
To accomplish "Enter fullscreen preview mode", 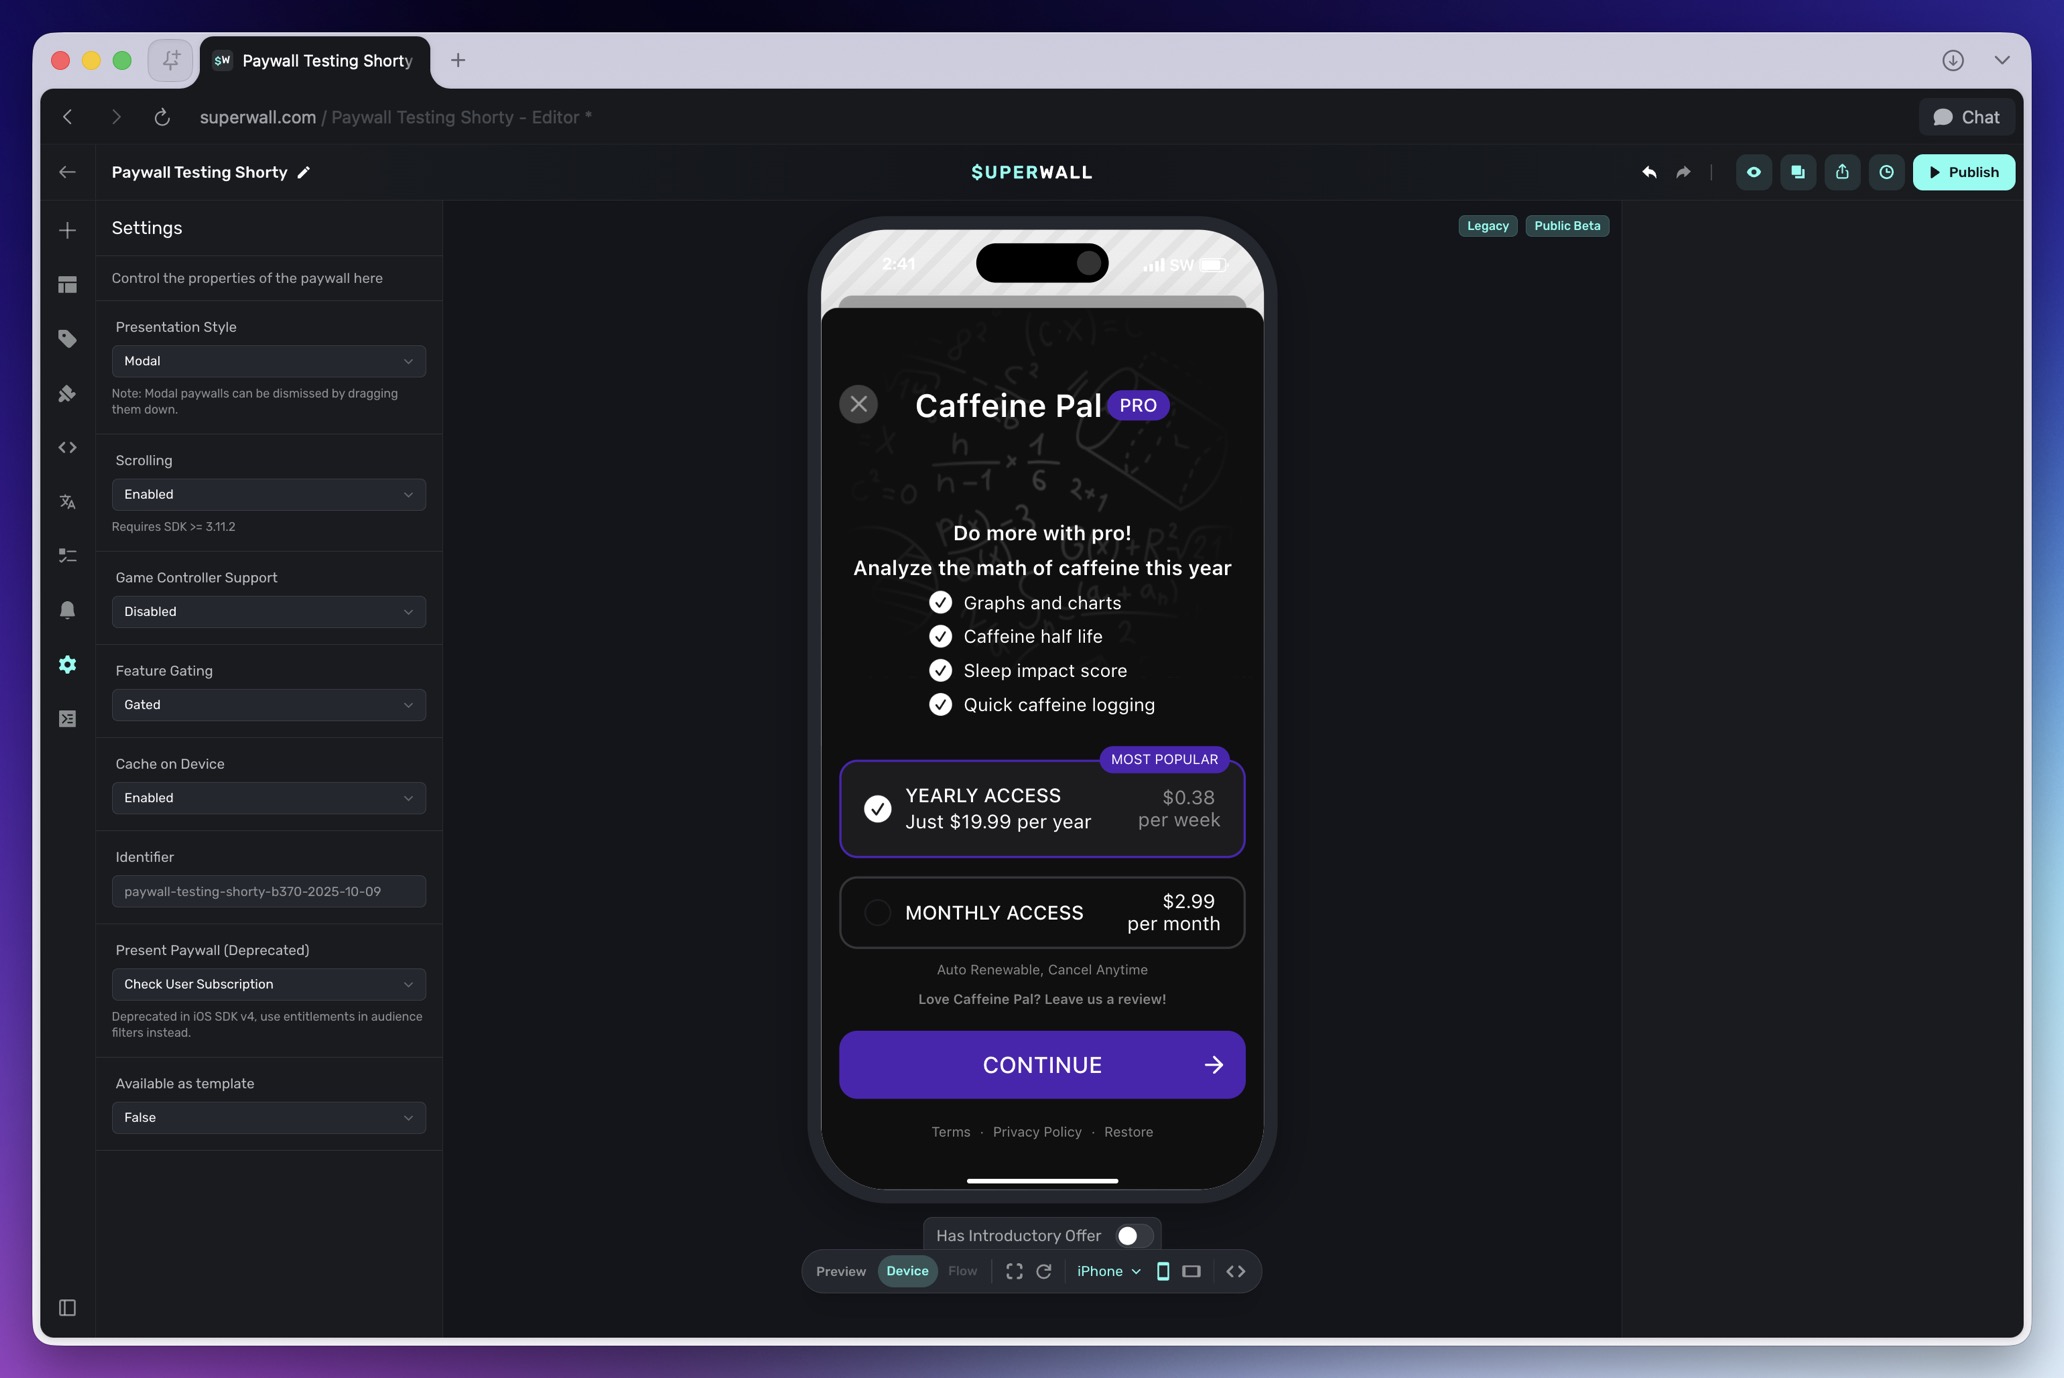I will coord(1014,1271).
